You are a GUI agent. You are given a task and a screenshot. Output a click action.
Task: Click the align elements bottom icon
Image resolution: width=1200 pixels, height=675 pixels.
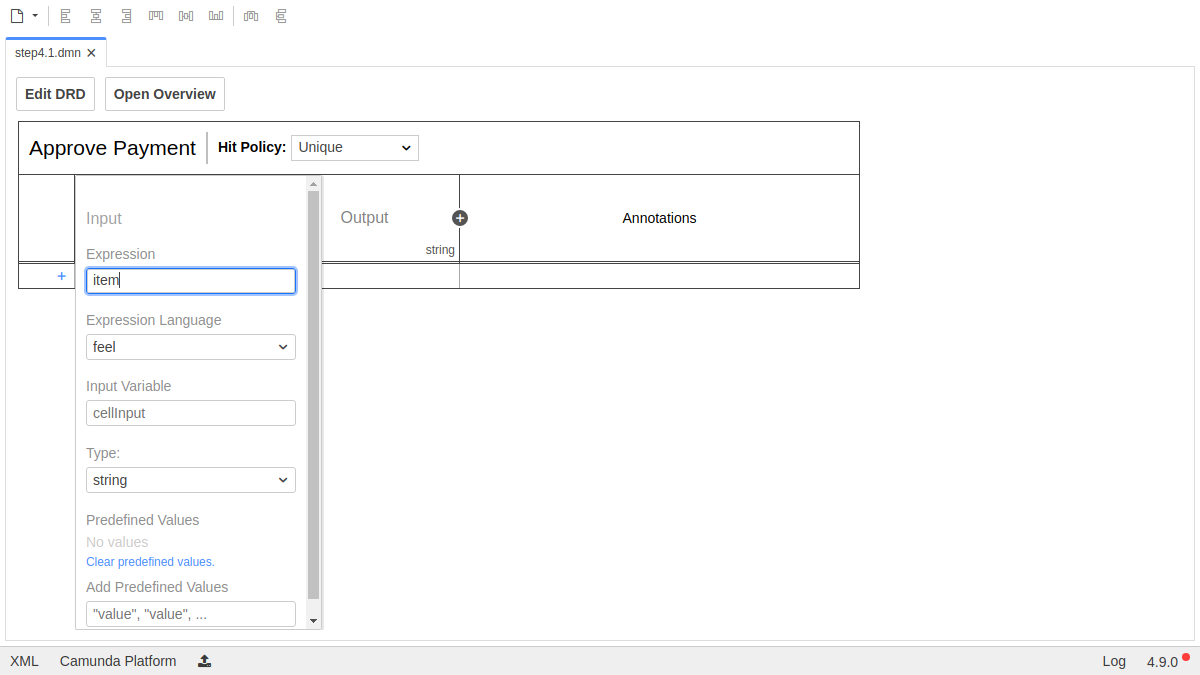click(216, 16)
